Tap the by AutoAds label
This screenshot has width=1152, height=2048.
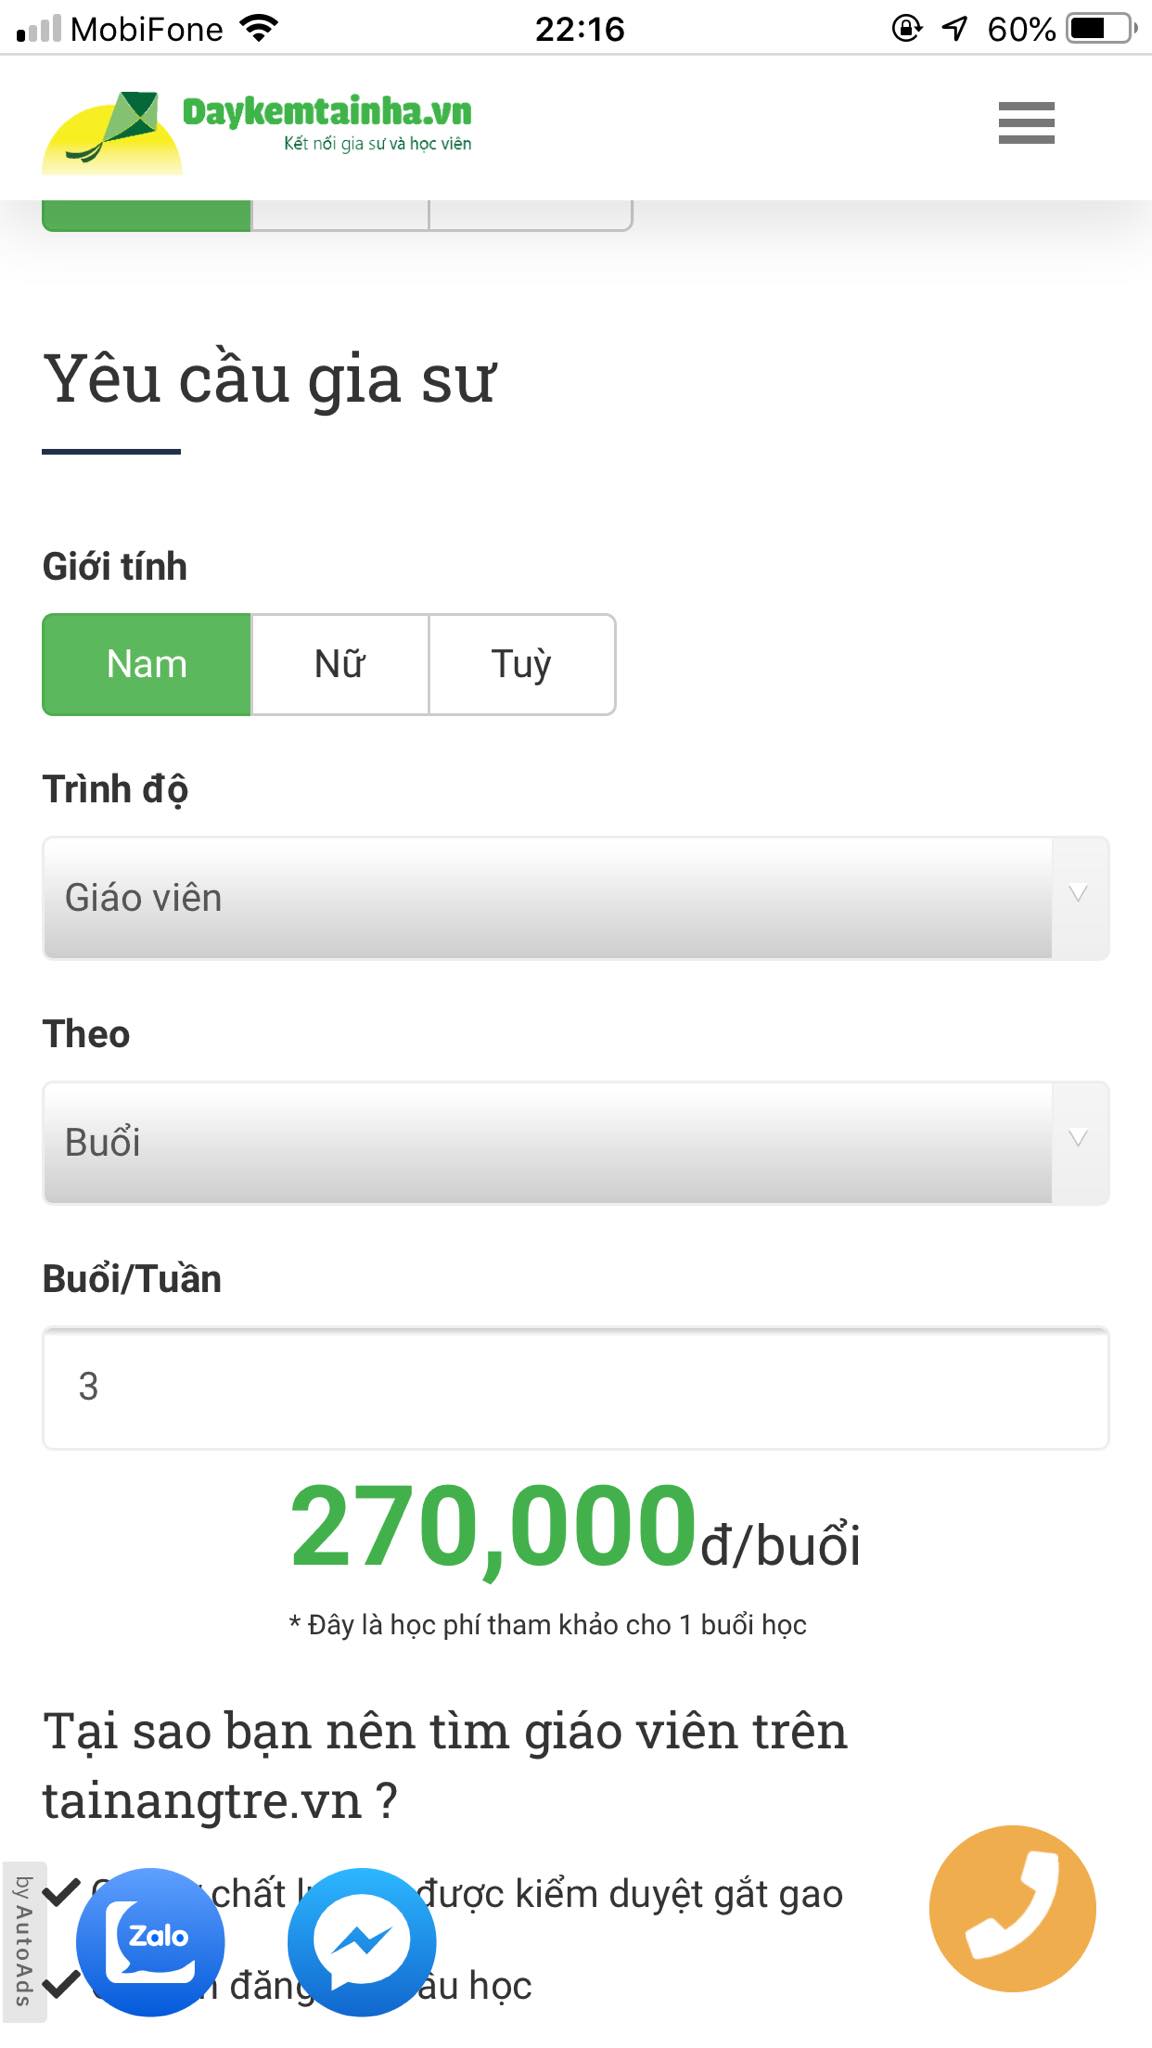(x=23, y=1941)
